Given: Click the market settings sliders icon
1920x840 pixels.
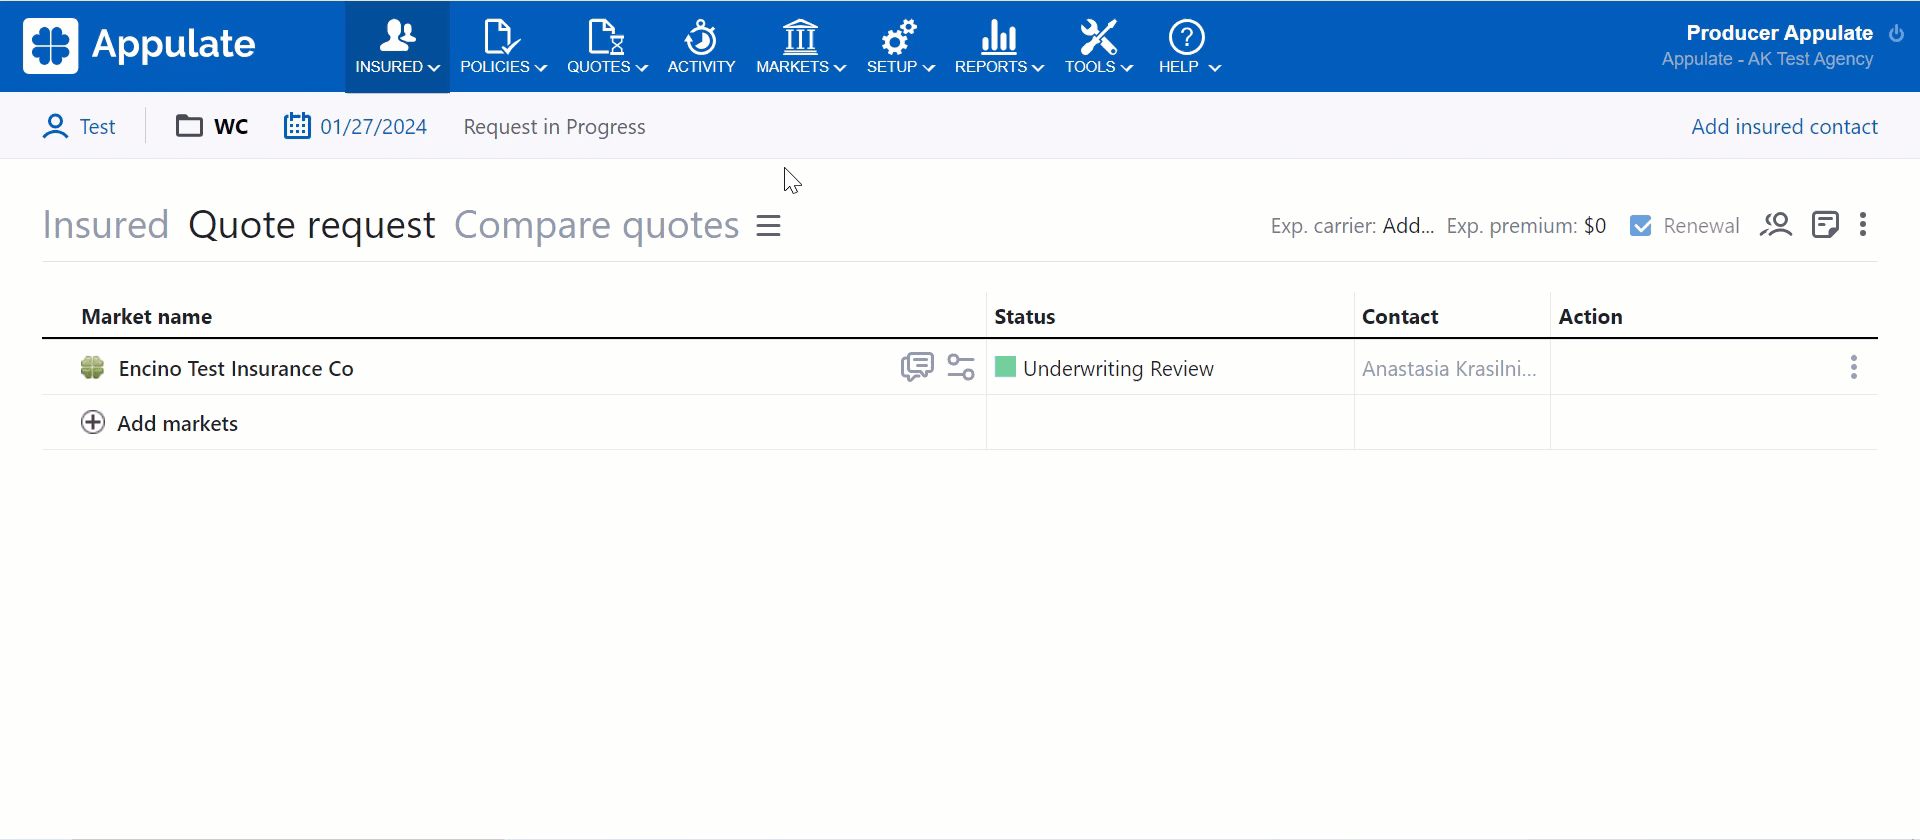Looking at the screenshot, I should 961,367.
